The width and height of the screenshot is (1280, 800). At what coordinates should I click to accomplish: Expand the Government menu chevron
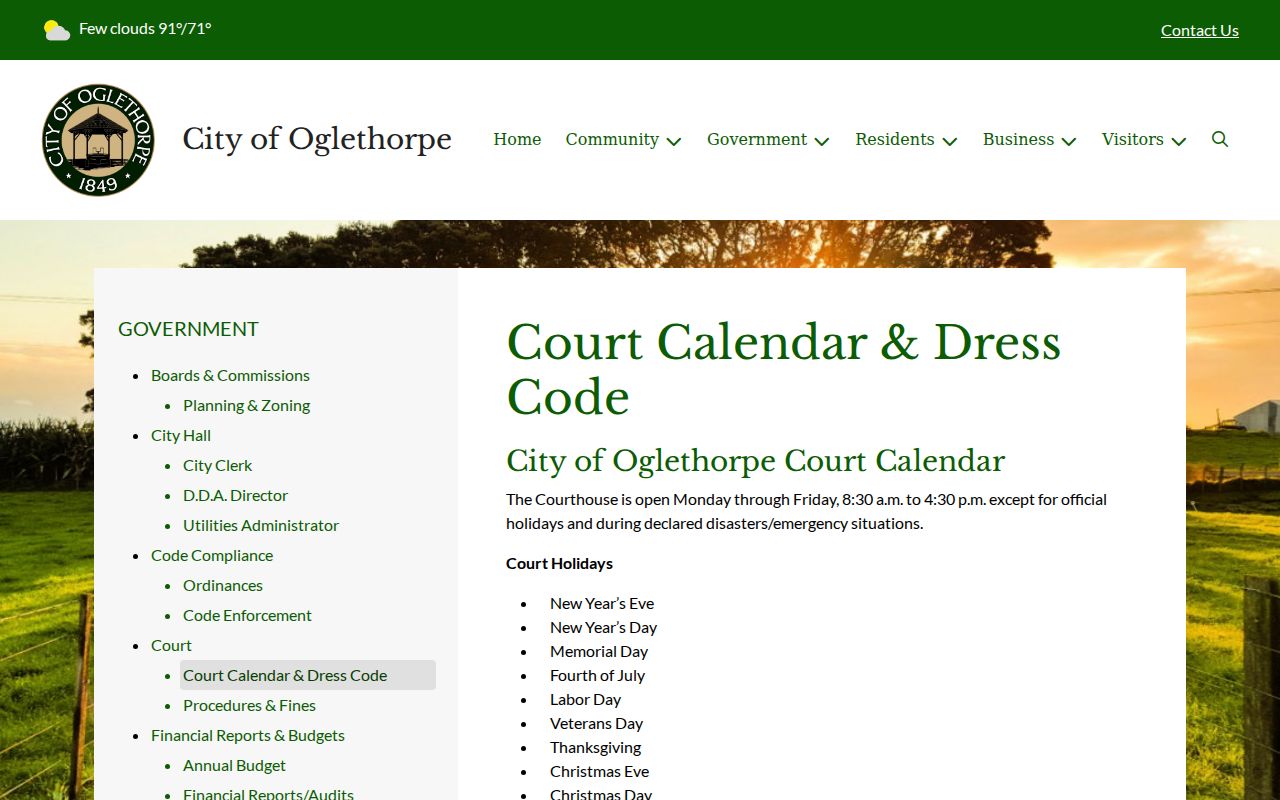(822, 141)
